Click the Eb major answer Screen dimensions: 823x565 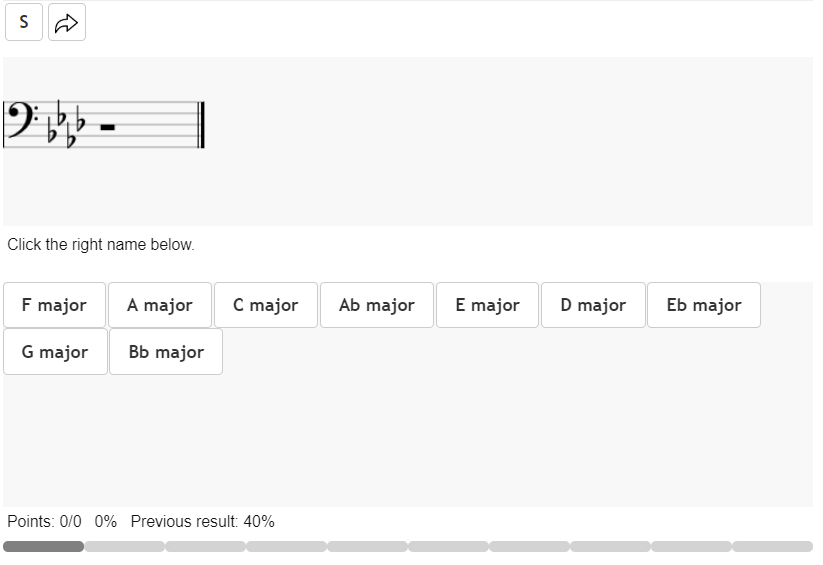pos(704,305)
